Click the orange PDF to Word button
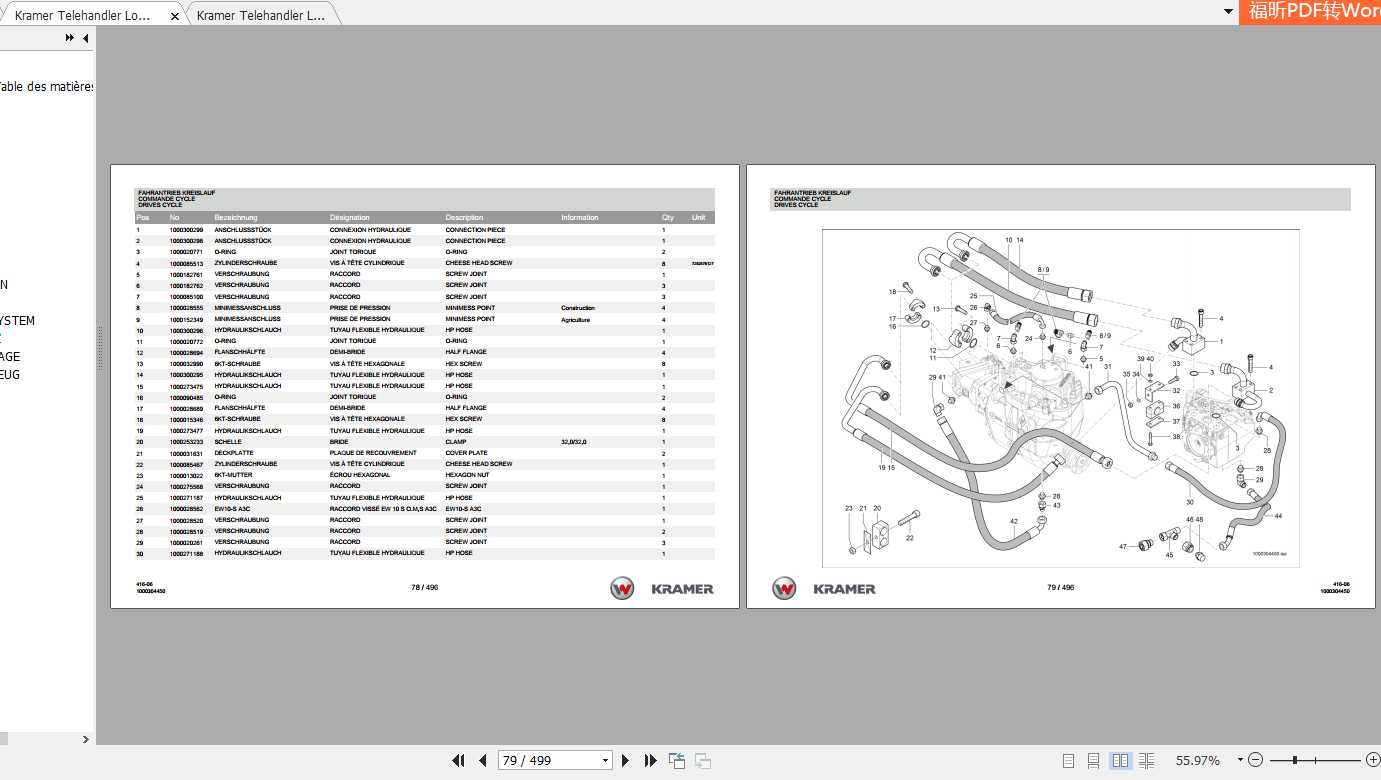The image size is (1381, 780). pos(1310,12)
